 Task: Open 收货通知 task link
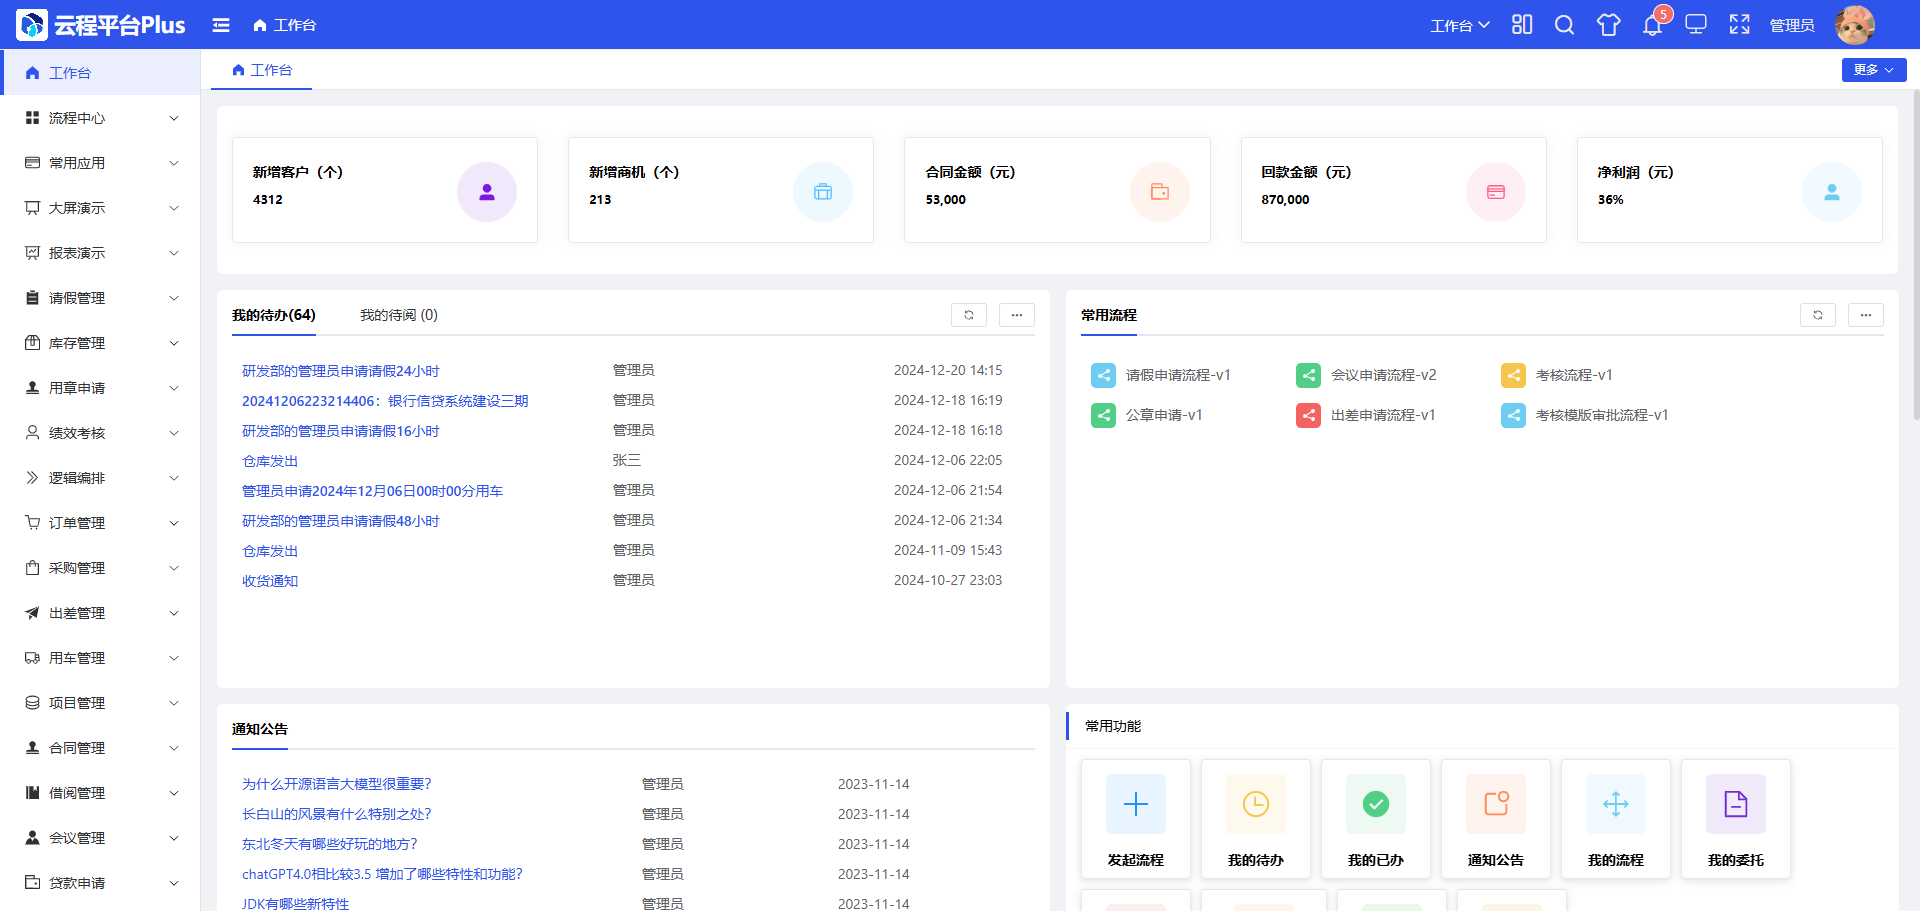click(270, 581)
